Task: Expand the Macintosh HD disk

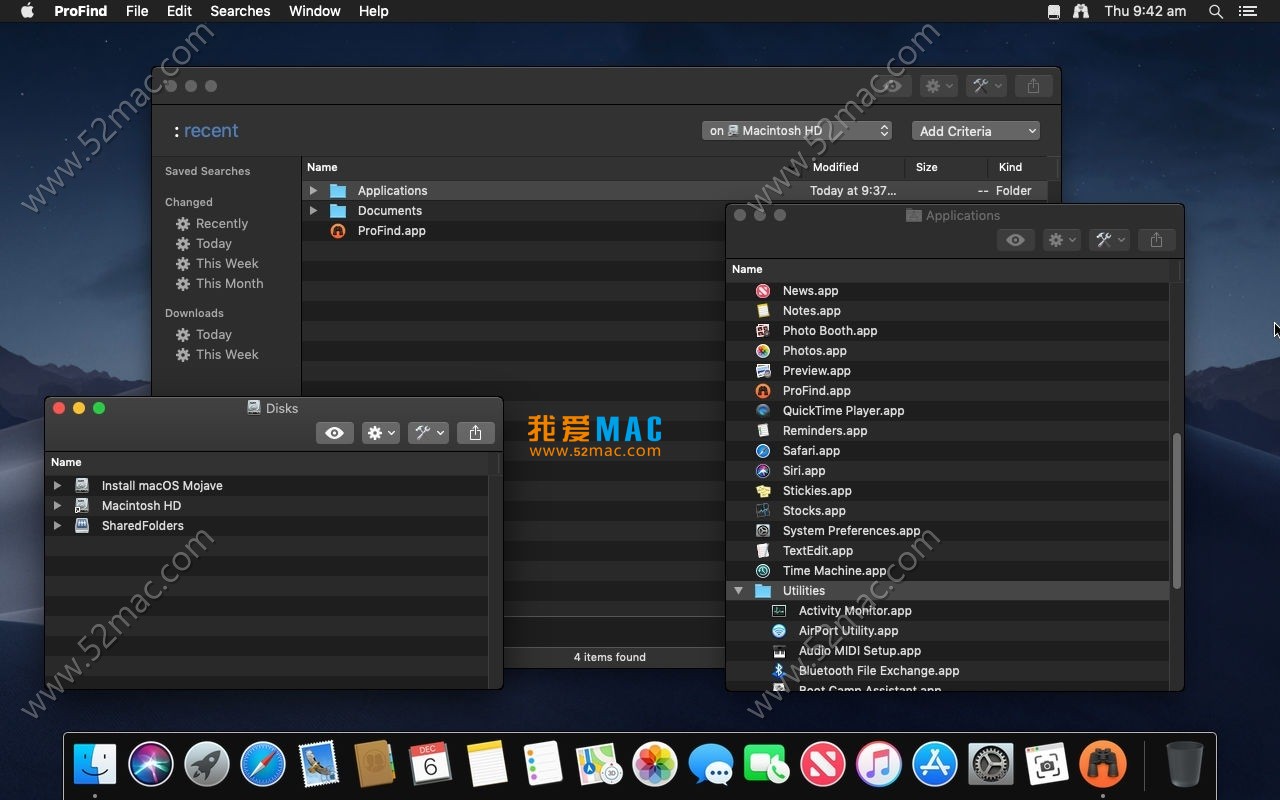Action: click(x=57, y=505)
